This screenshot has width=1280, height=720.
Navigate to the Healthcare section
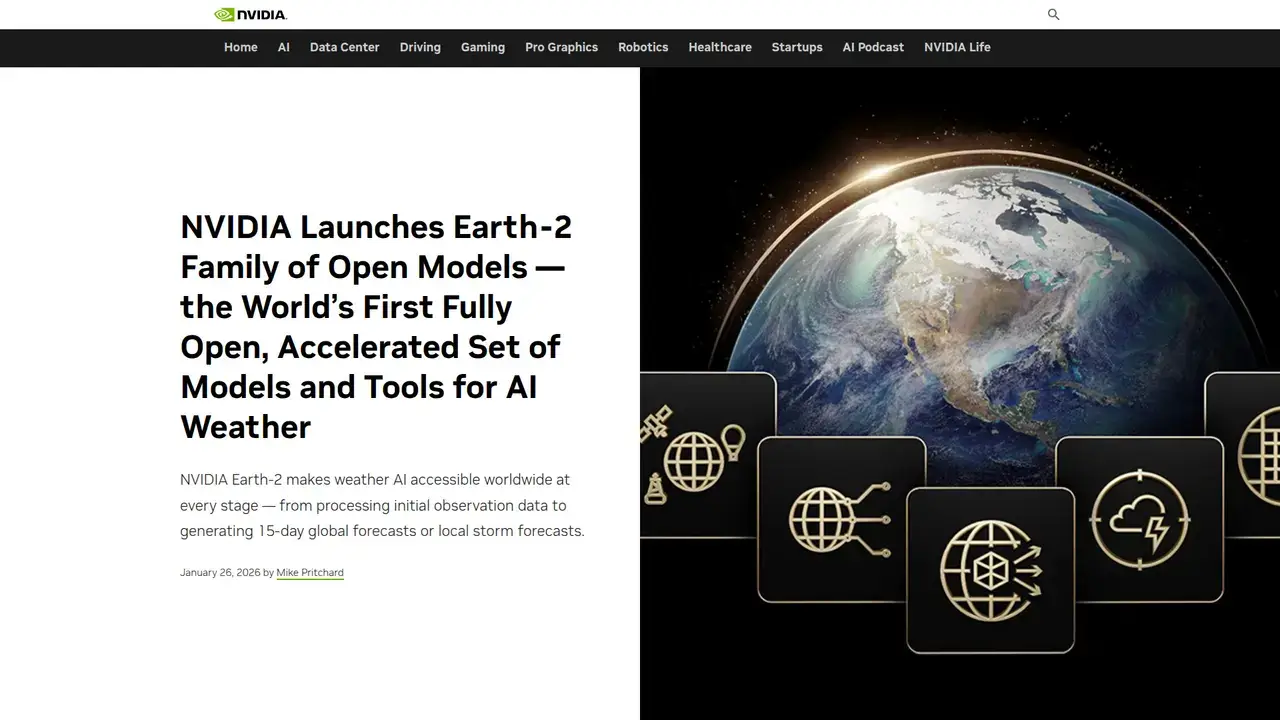pos(720,47)
